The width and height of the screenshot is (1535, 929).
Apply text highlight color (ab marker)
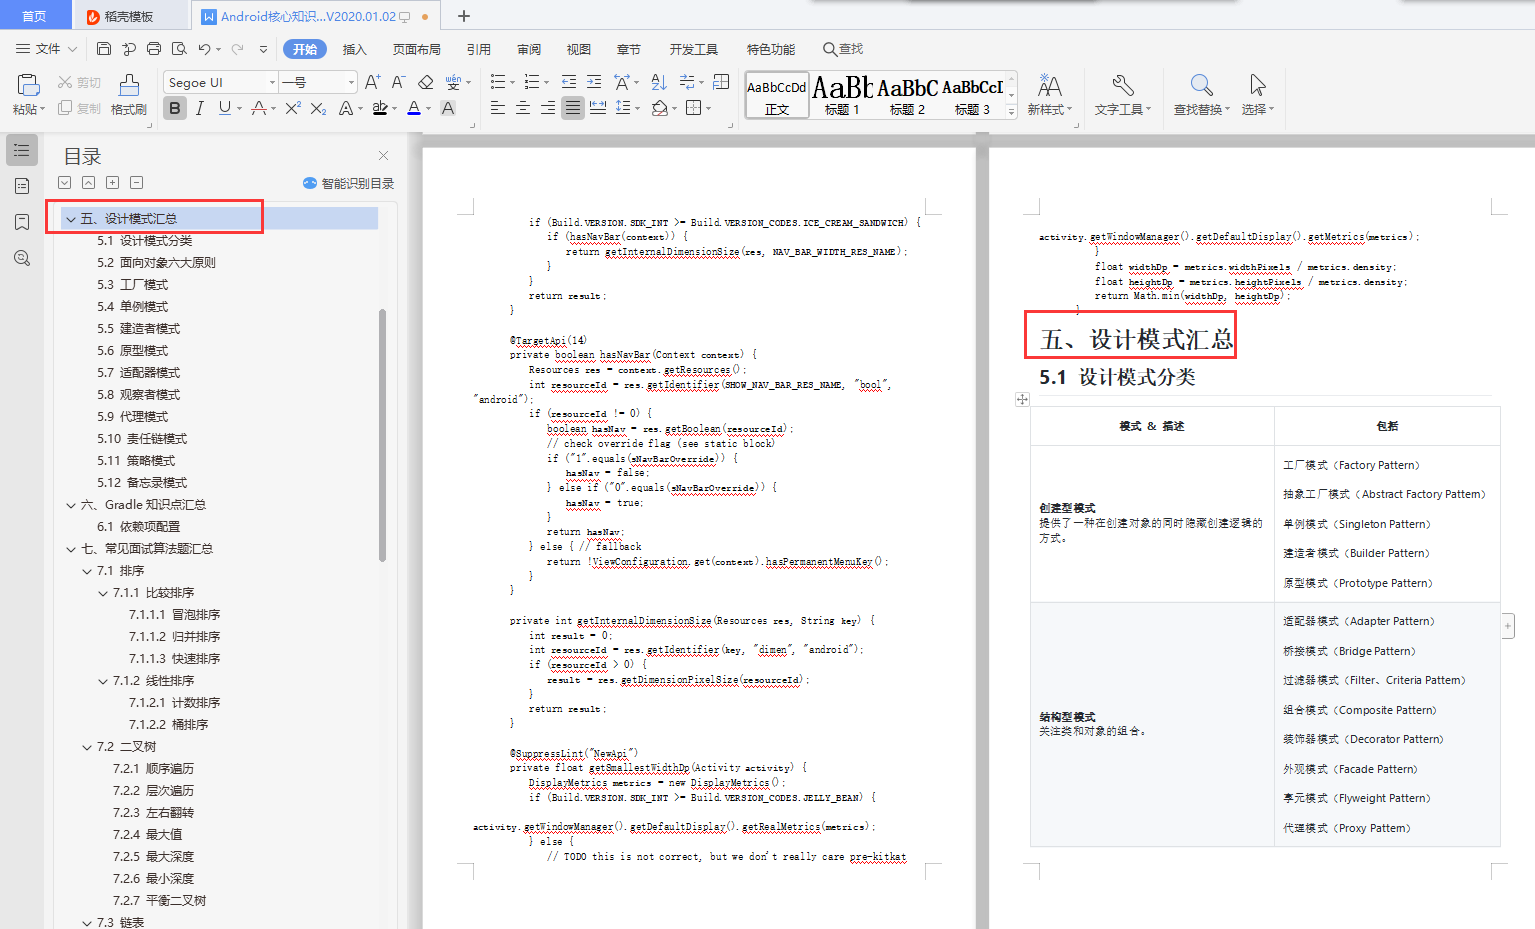point(379,108)
